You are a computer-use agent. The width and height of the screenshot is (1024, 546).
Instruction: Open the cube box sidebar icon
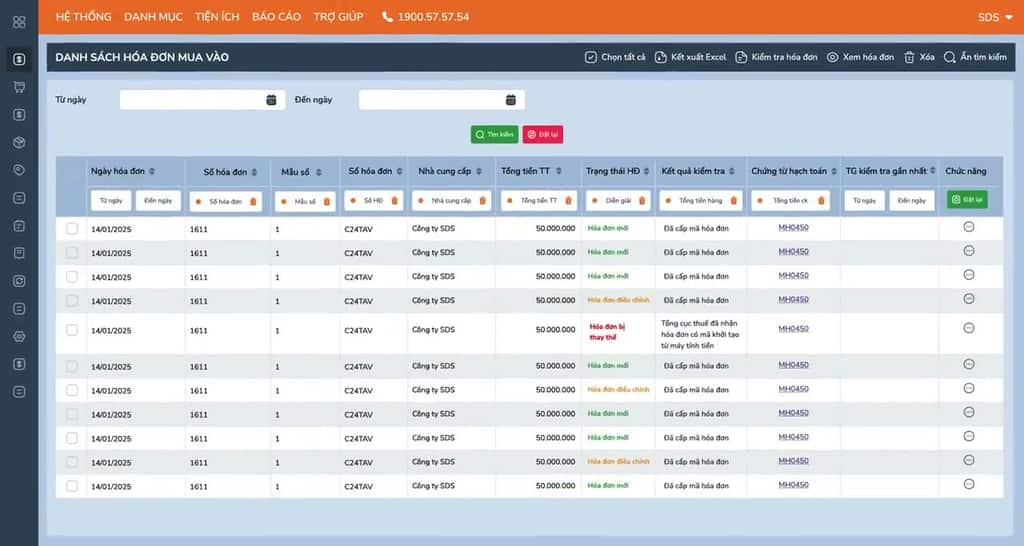(19, 142)
